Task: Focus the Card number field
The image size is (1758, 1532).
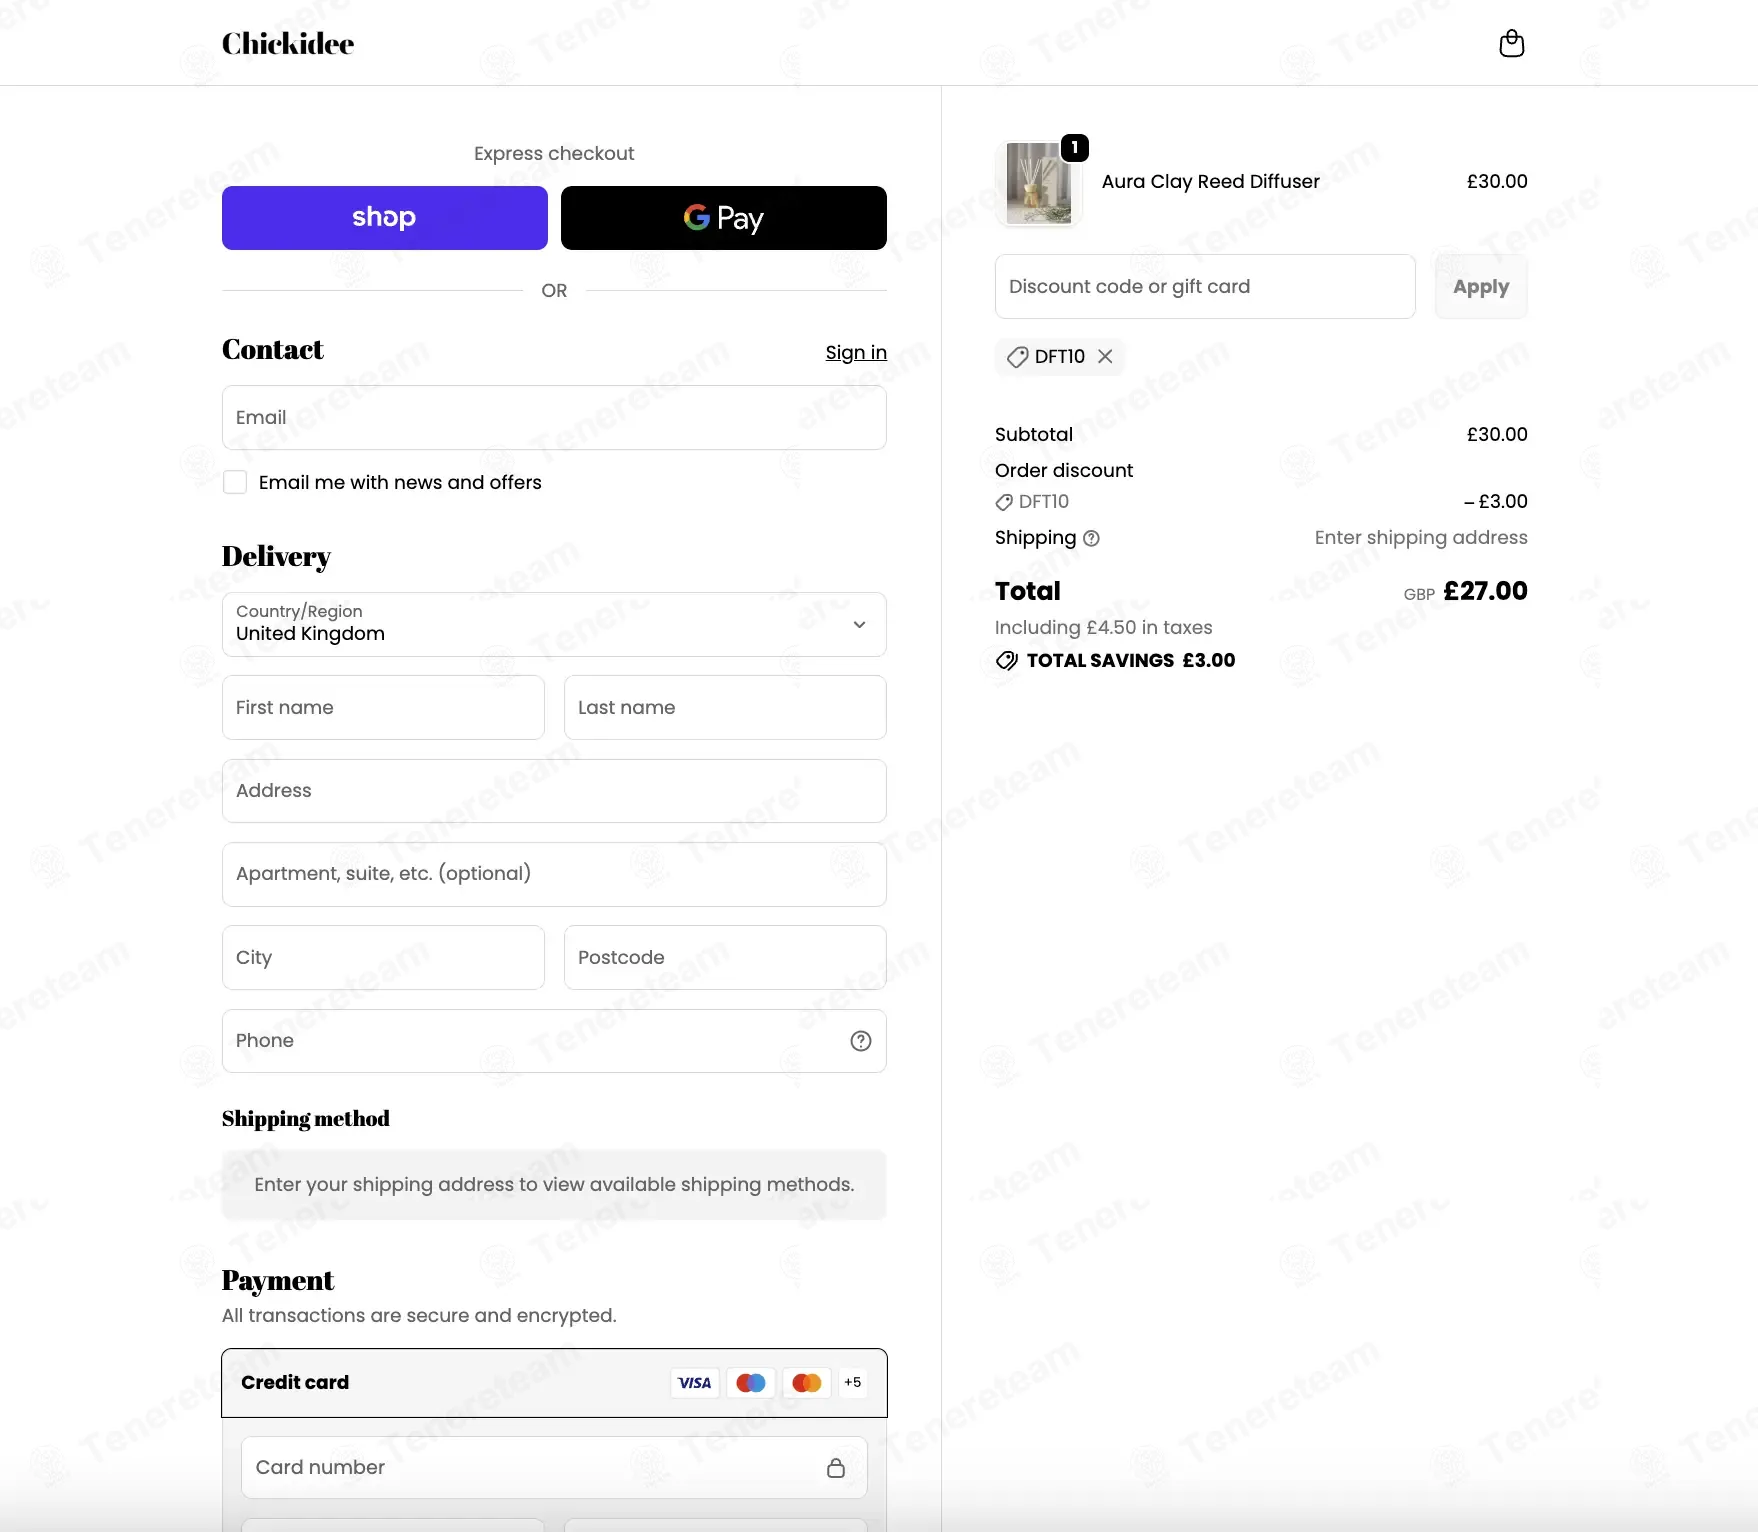Action: (x=554, y=1467)
